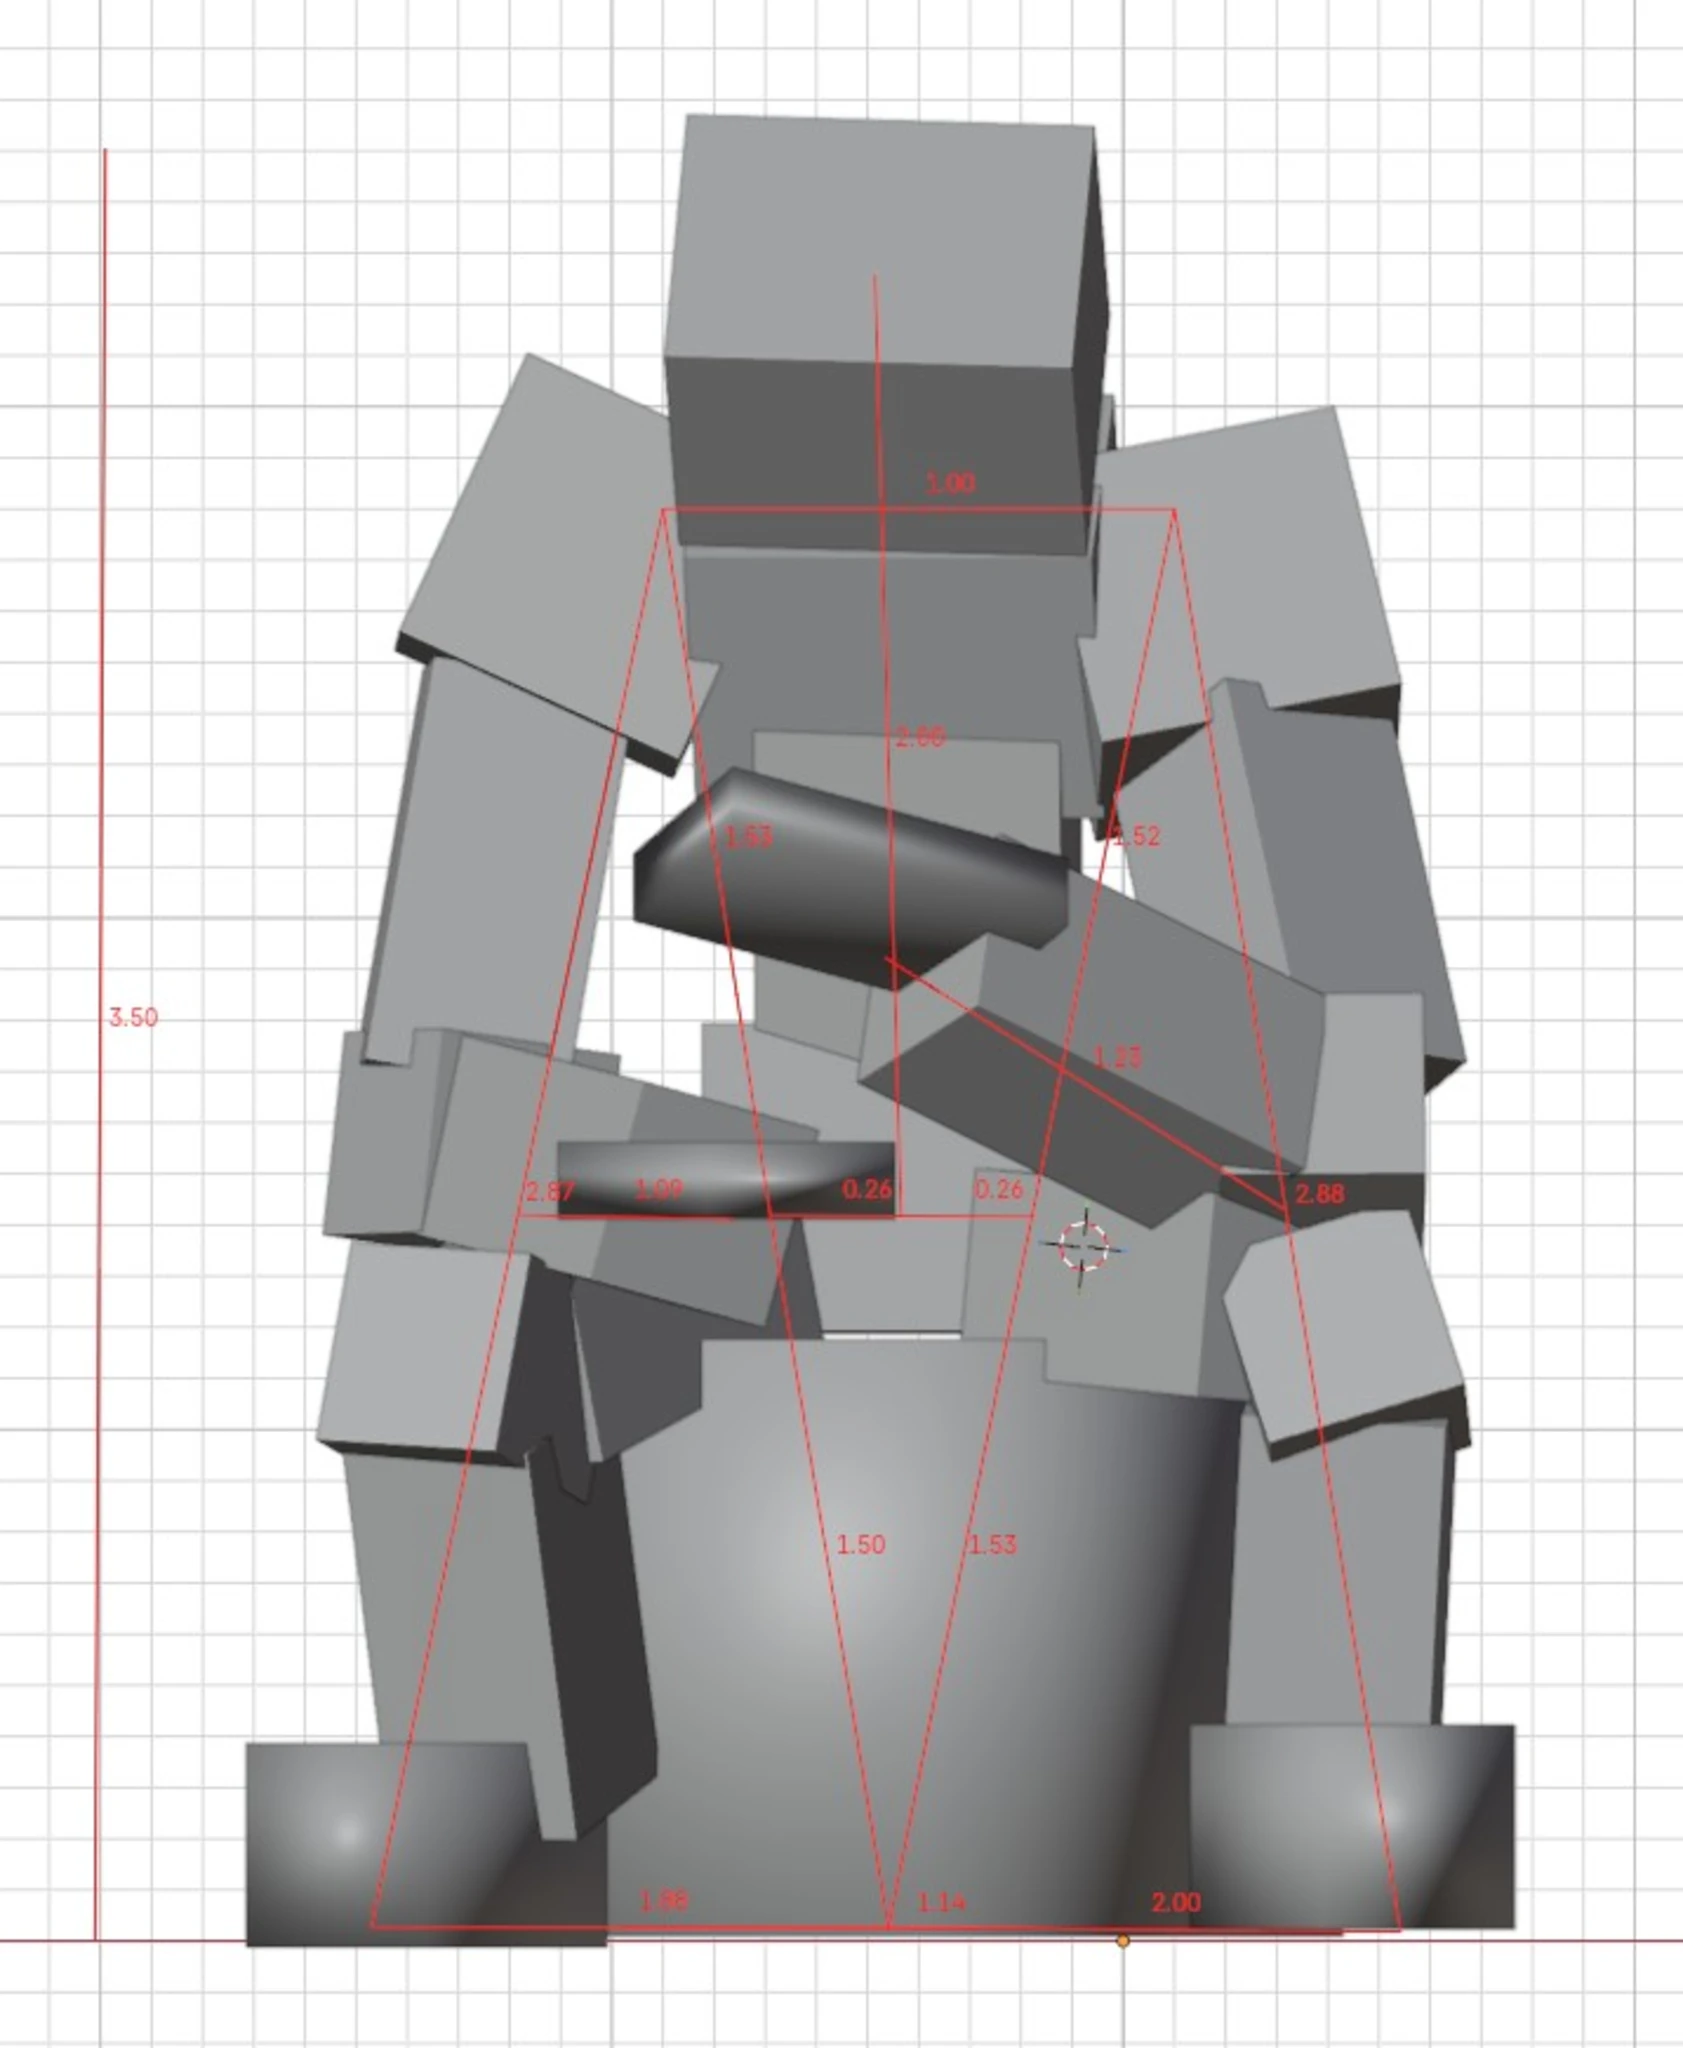
Task: Click the 1.23 diagonal arm measurement label
Action: [x=1117, y=1056]
